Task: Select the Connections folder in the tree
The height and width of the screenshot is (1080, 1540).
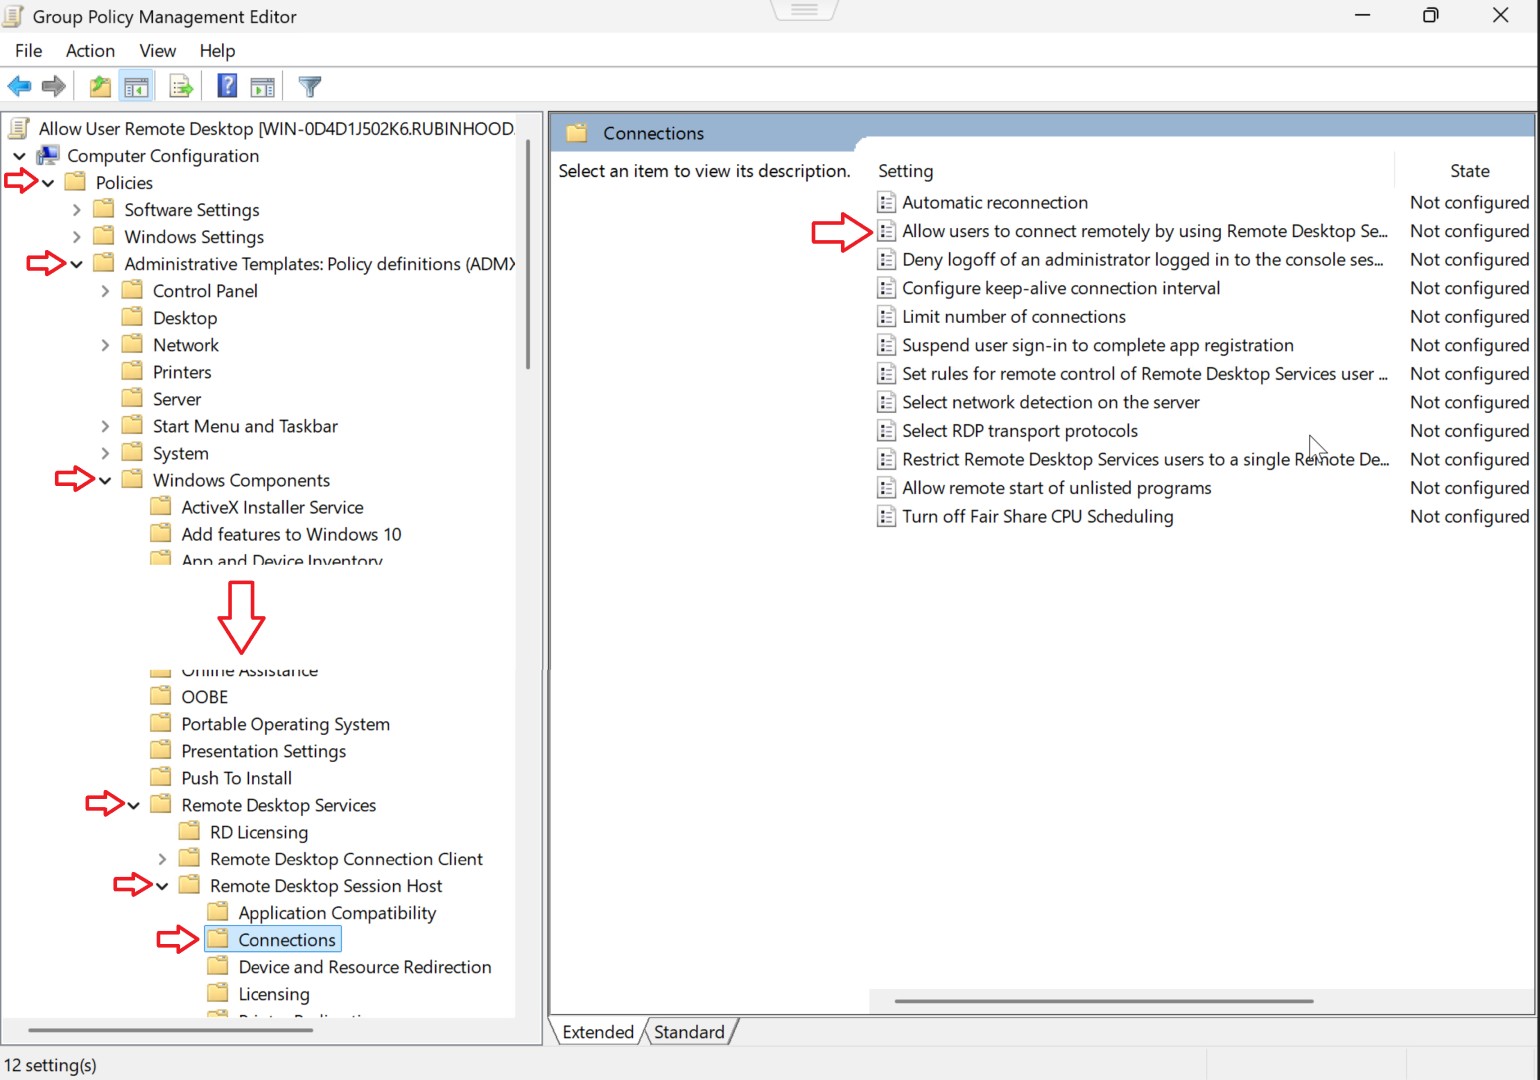Action: 273,939
